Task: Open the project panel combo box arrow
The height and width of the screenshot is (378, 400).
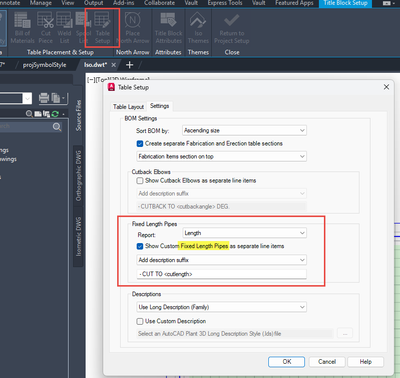Action: click(x=27, y=98)
